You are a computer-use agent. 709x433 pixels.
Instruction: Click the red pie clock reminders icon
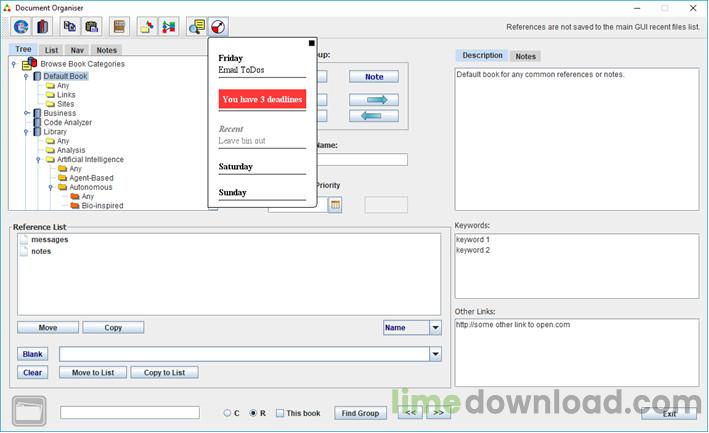tap(218, 27)
